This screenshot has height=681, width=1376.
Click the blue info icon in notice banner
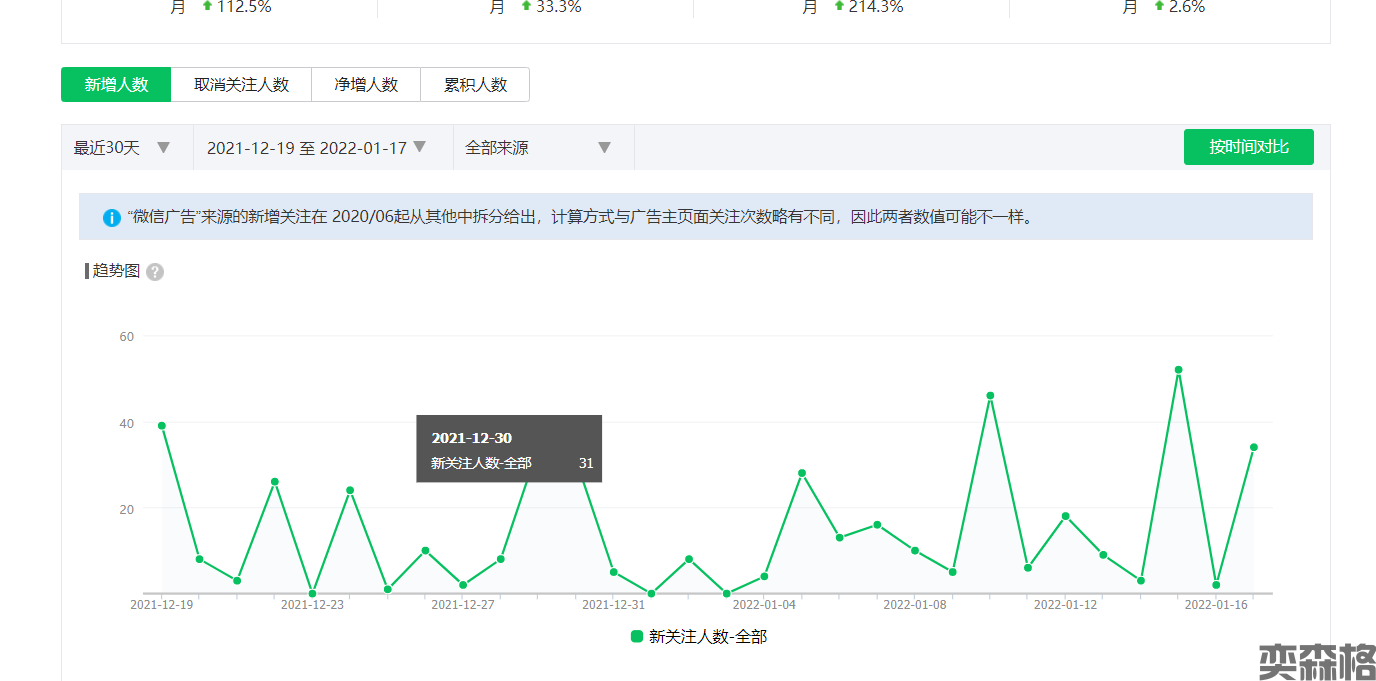point(112,217)
